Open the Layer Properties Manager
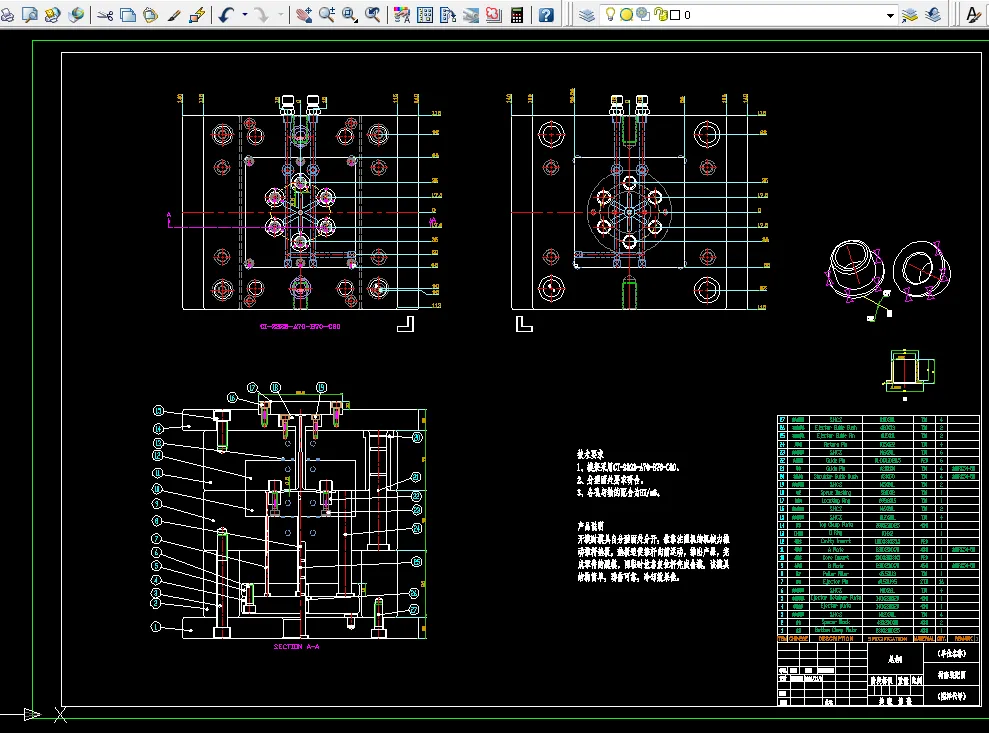Viewport: 989px width, 733px height. point(587,15)
